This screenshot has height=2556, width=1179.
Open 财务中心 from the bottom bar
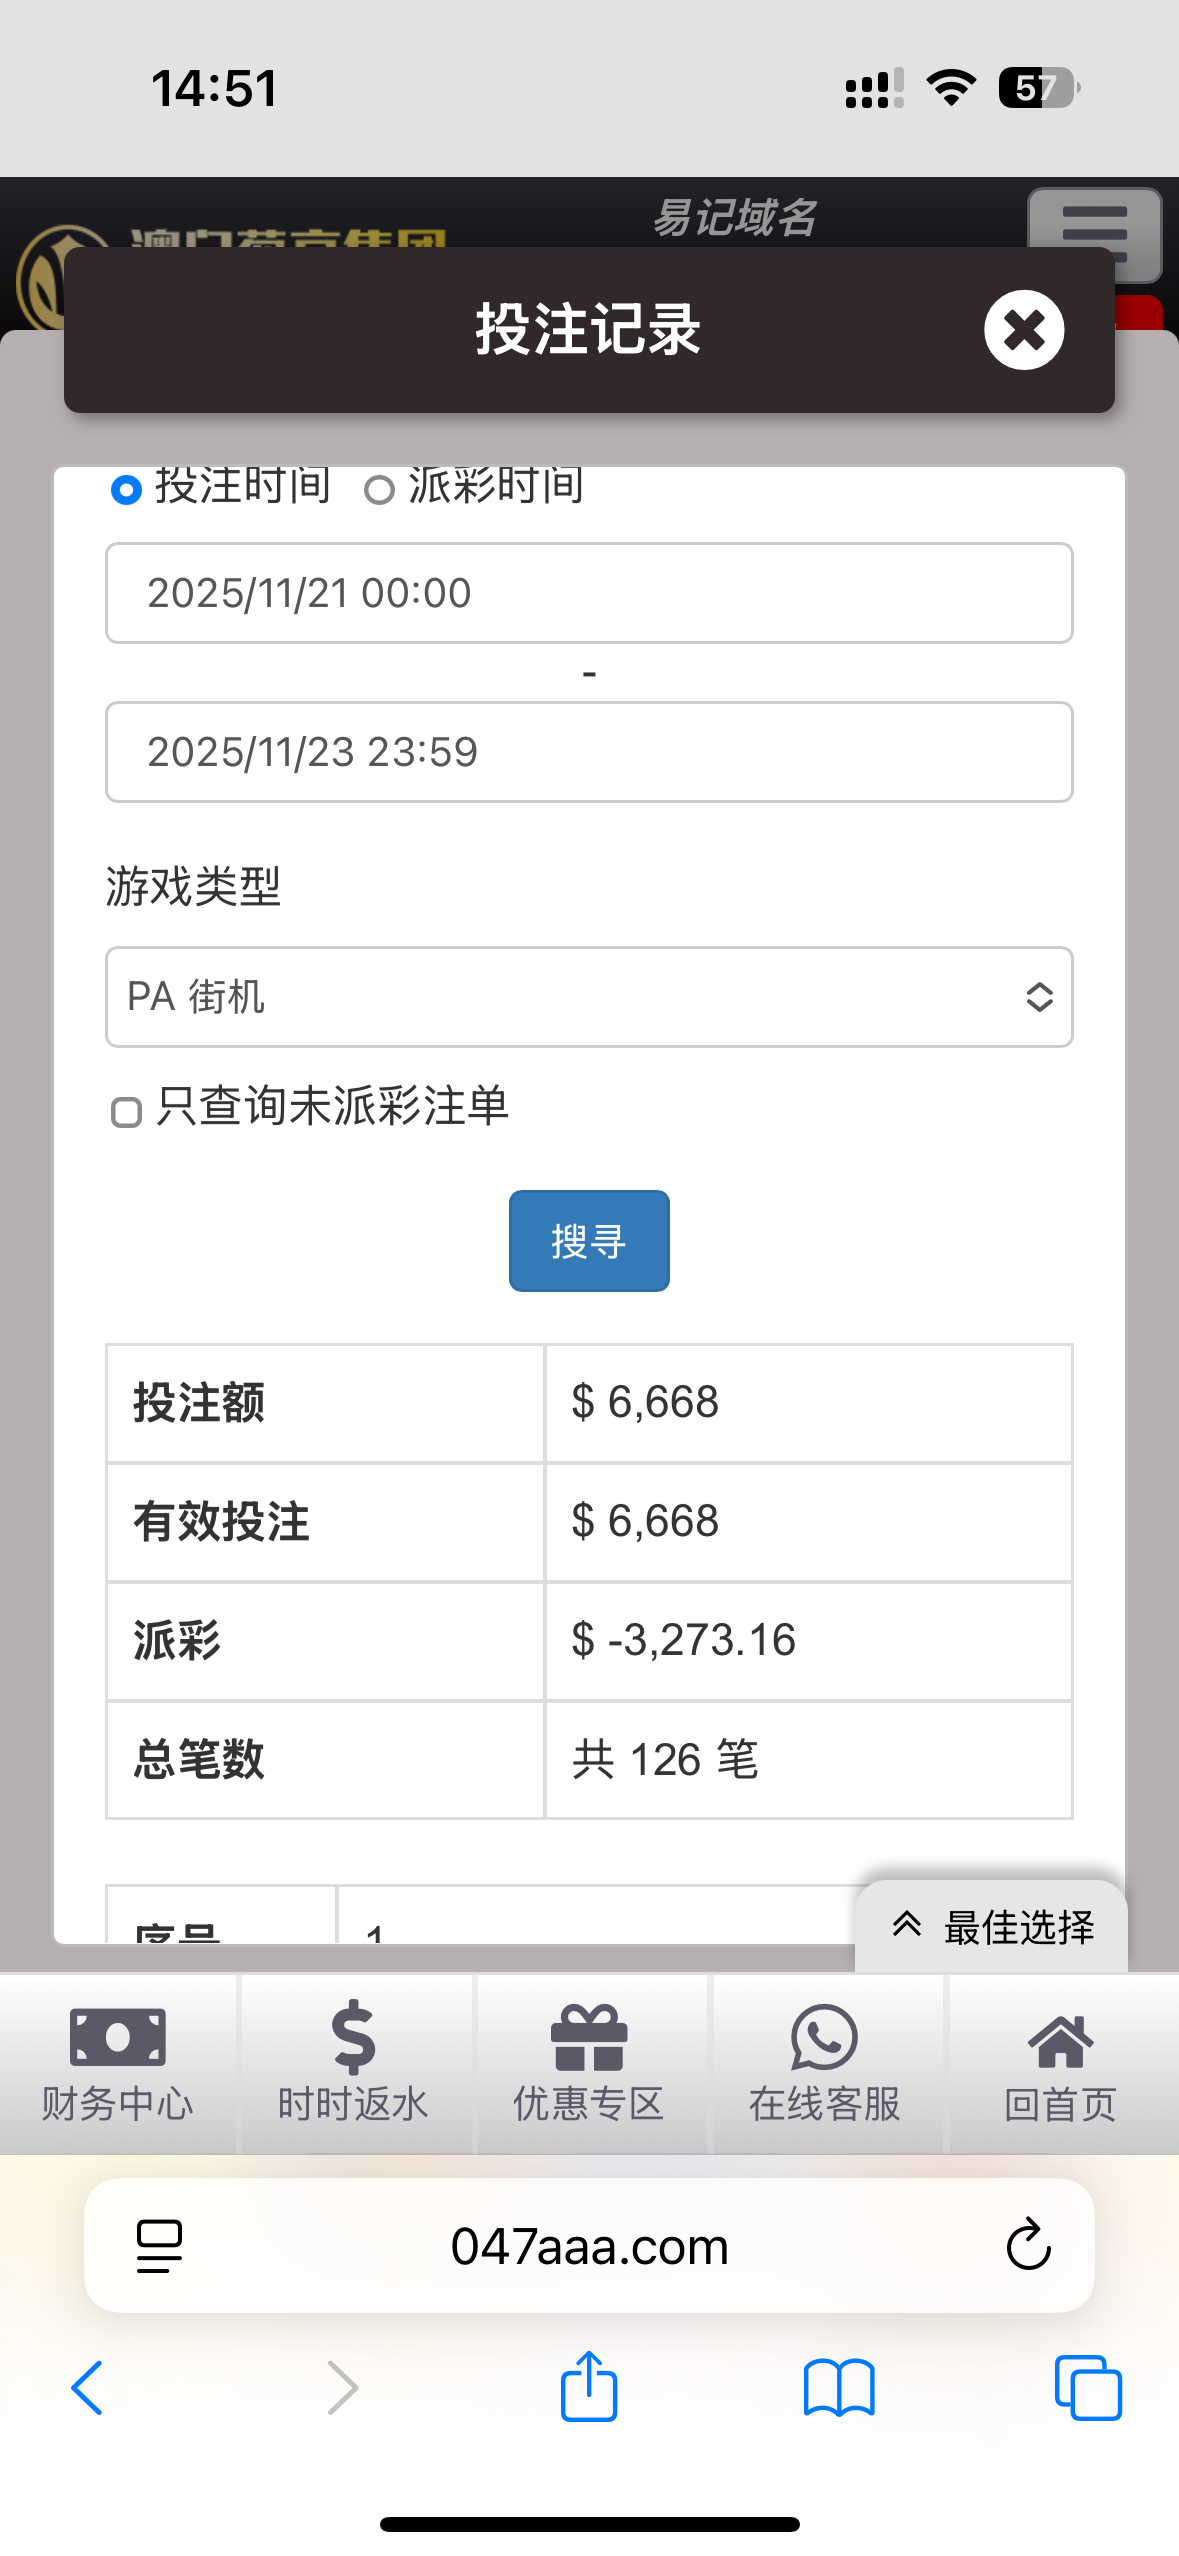click(117, 2062)
